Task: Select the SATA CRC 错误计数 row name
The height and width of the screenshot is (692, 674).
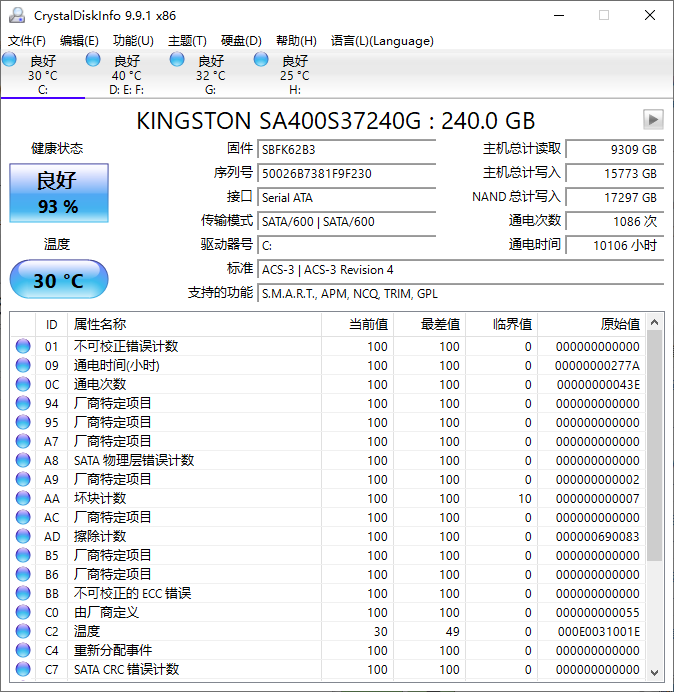Action: coord(127,669)
